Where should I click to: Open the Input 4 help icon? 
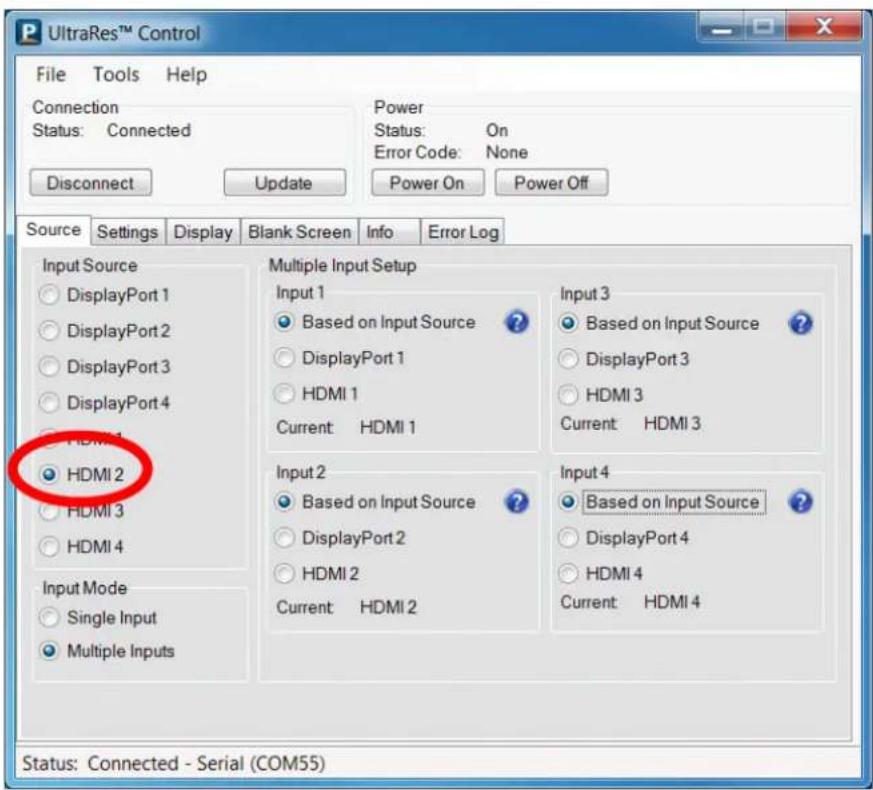tap(801, 502)
